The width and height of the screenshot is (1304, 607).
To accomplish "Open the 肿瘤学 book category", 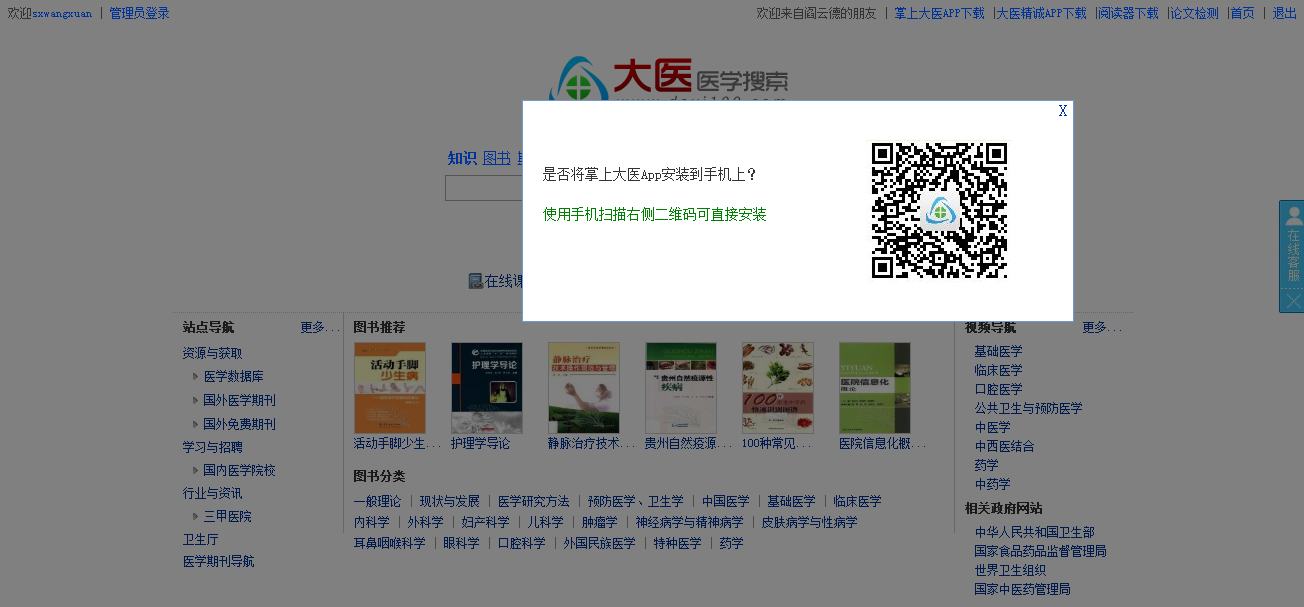I will (x=600, y=522).
